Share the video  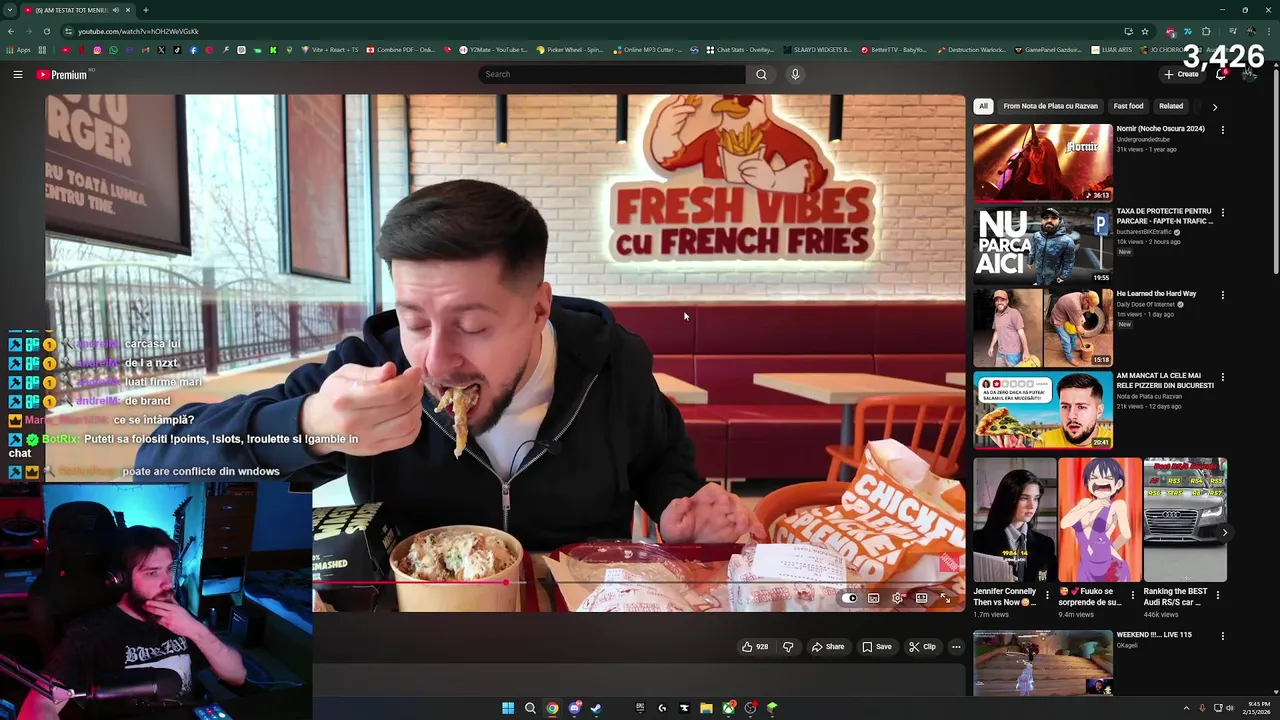[x=828, y=647]
